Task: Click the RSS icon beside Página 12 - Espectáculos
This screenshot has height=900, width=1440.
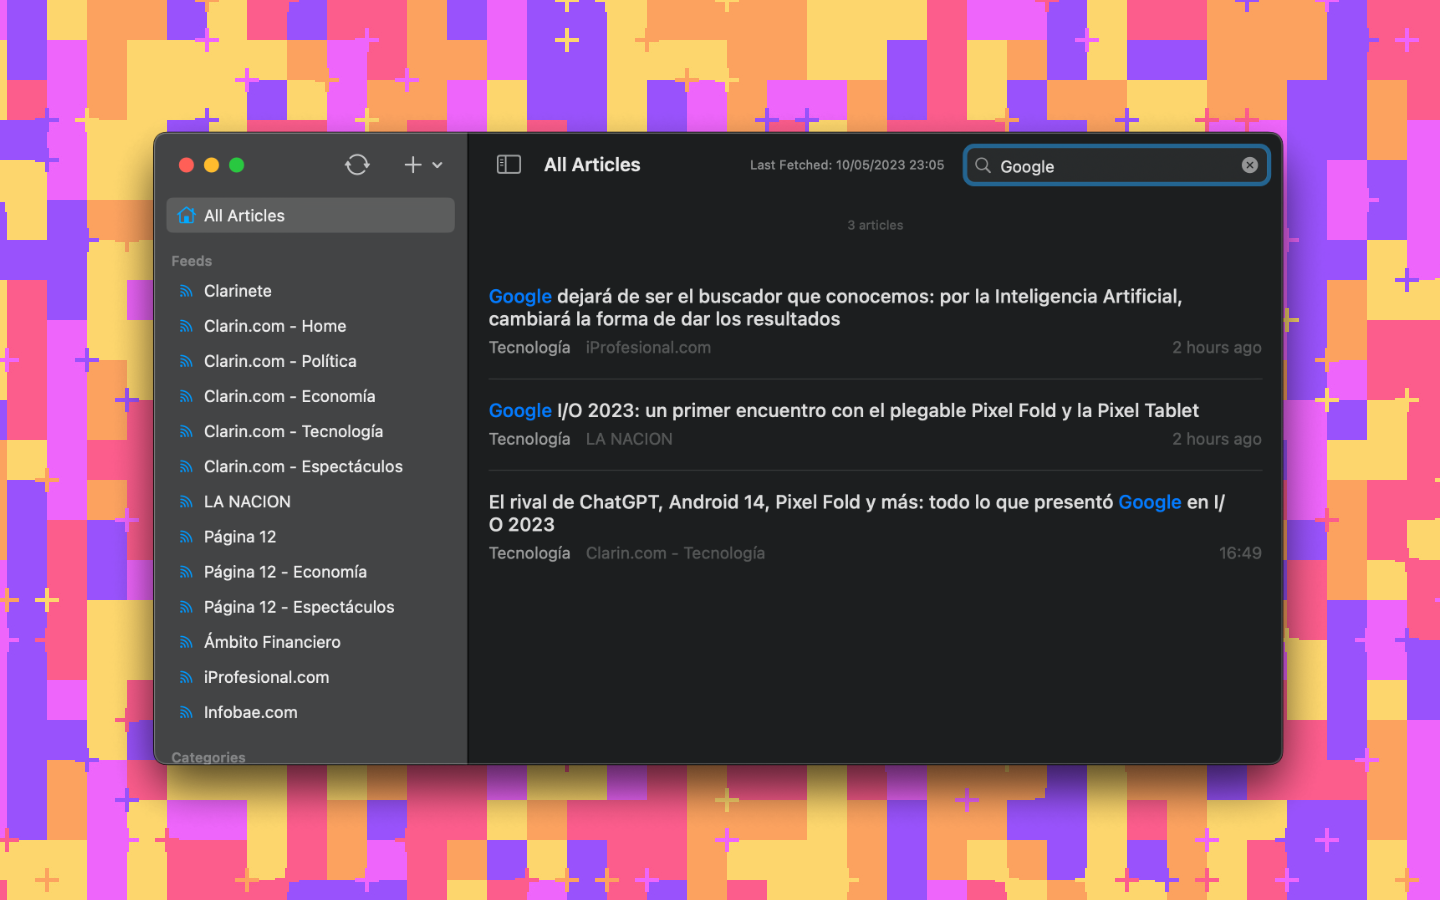Action: pyautogui.click(x=186, y=607)
